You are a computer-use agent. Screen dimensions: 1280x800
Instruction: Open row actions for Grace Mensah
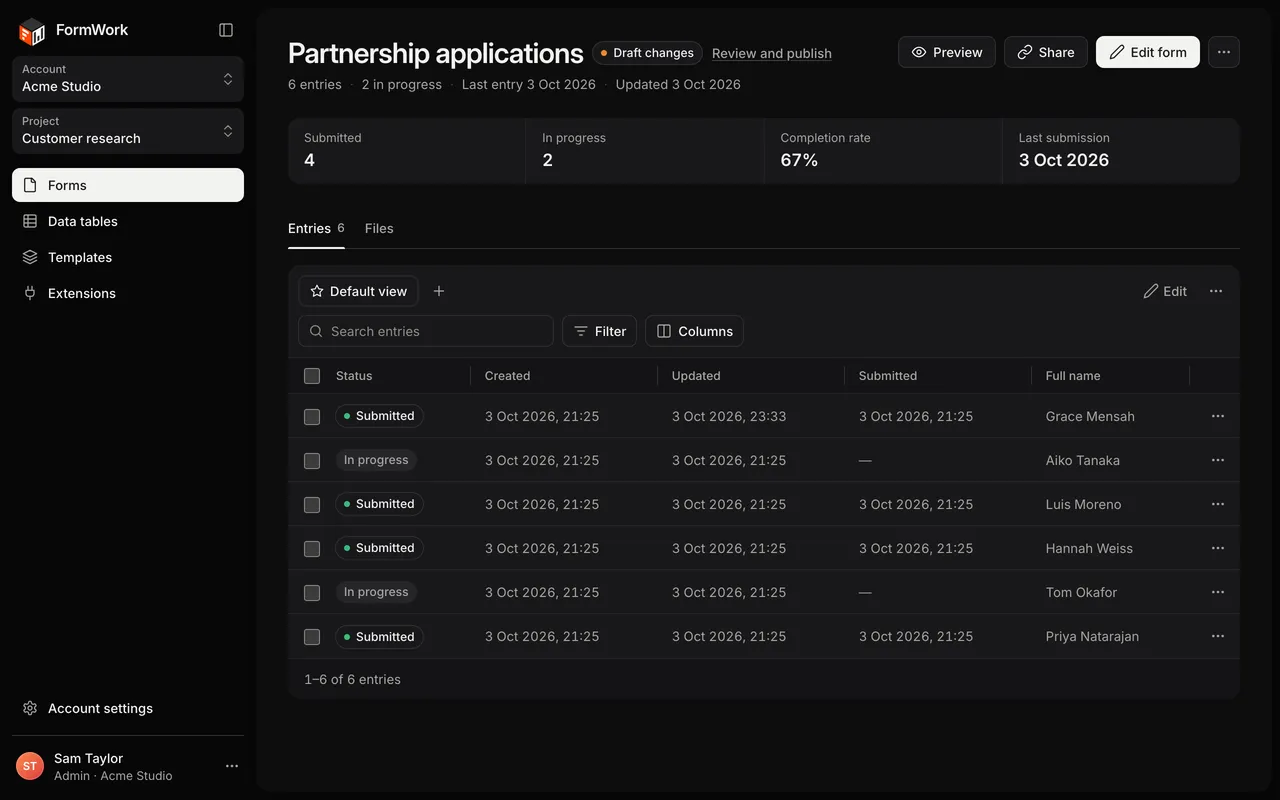tap(1218, 416)
